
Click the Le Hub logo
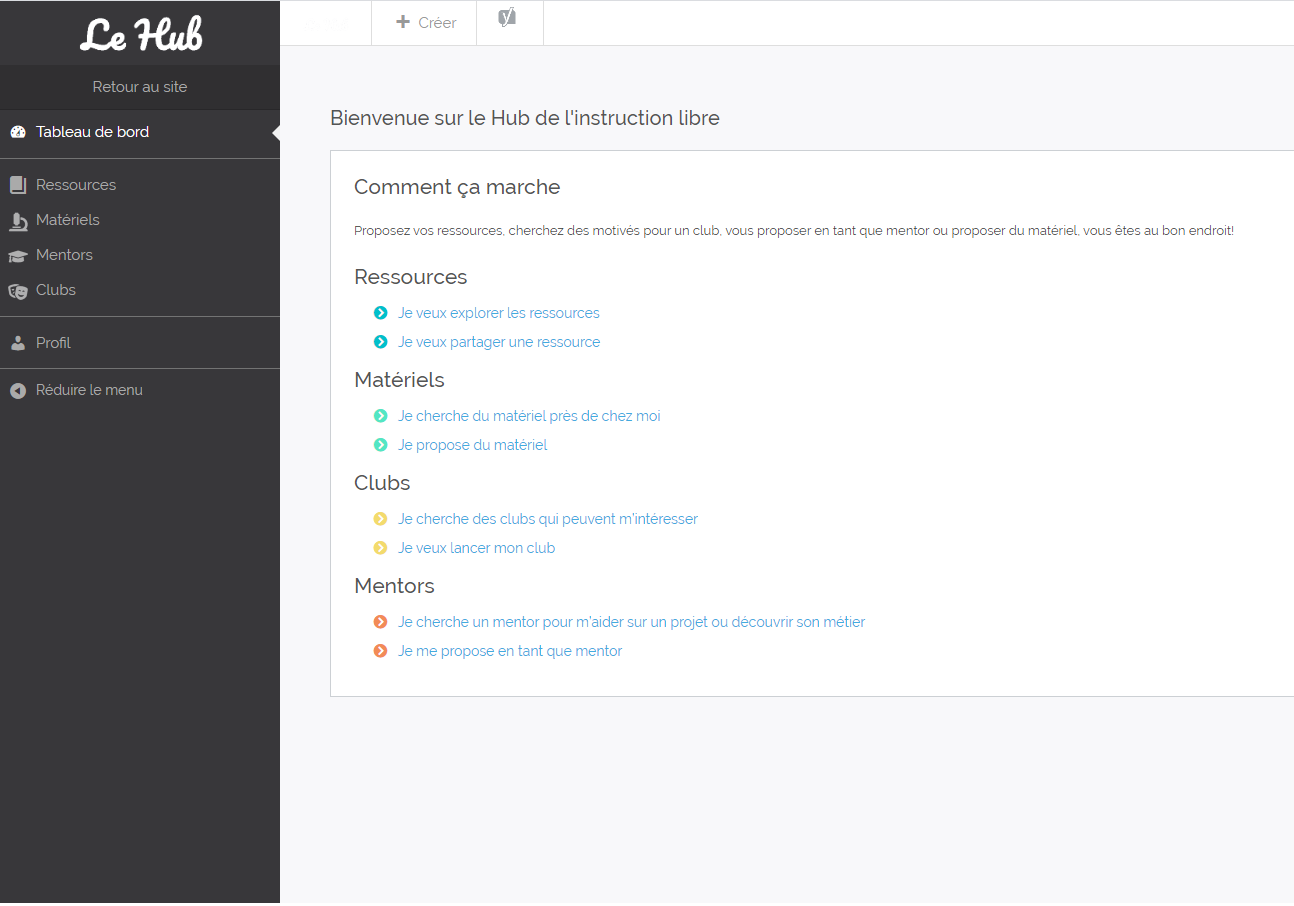140,34
